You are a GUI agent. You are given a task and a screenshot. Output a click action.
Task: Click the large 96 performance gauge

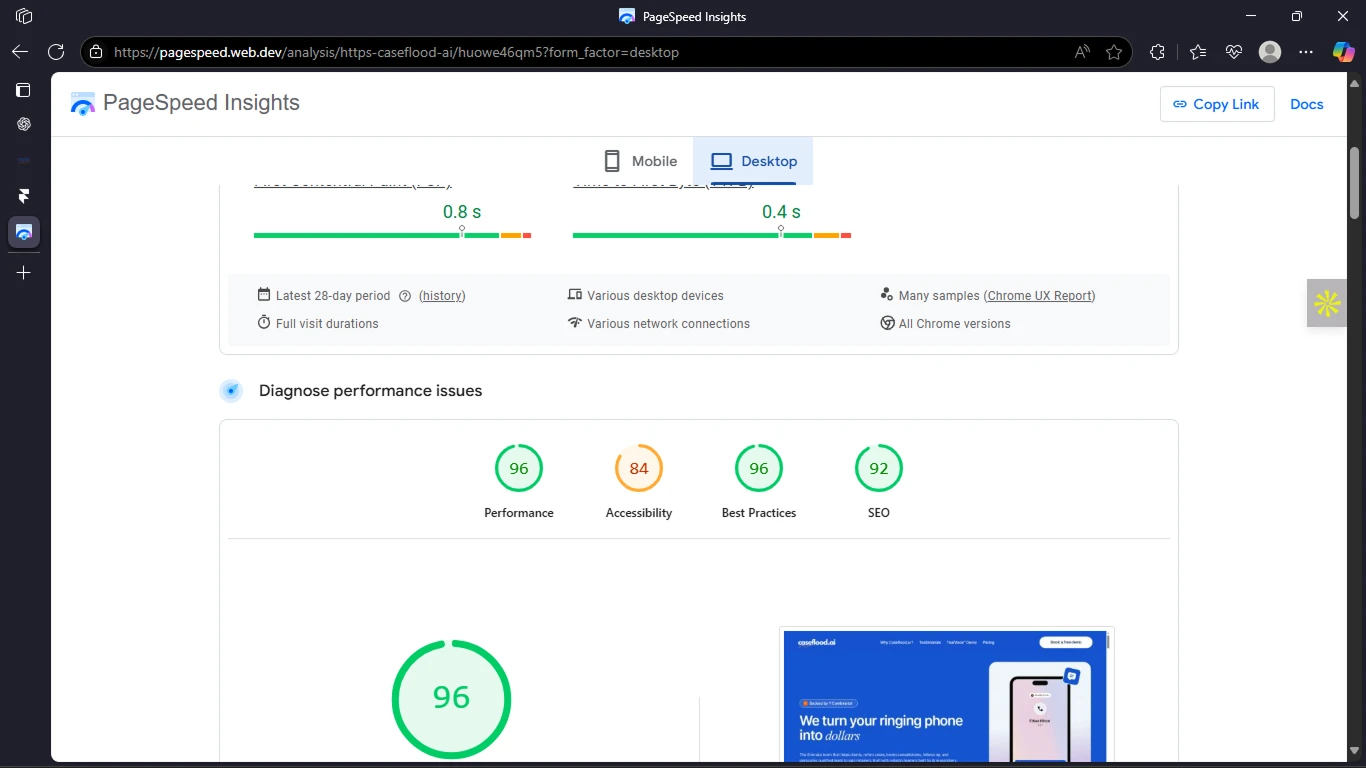(451, 698)
